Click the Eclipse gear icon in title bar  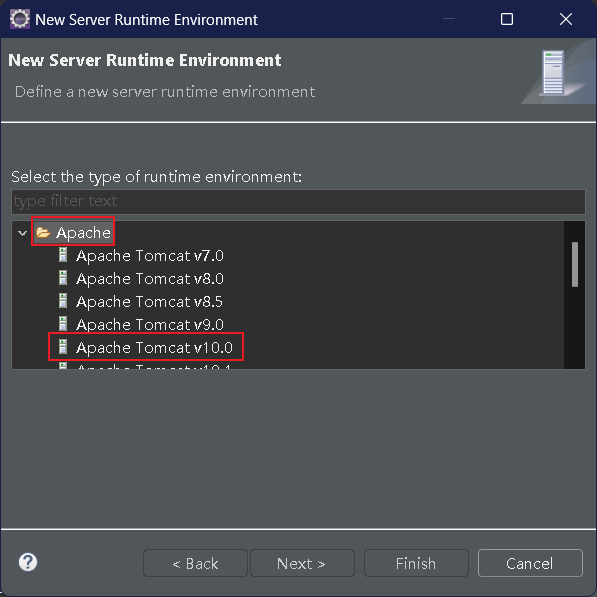click(19, 19)
